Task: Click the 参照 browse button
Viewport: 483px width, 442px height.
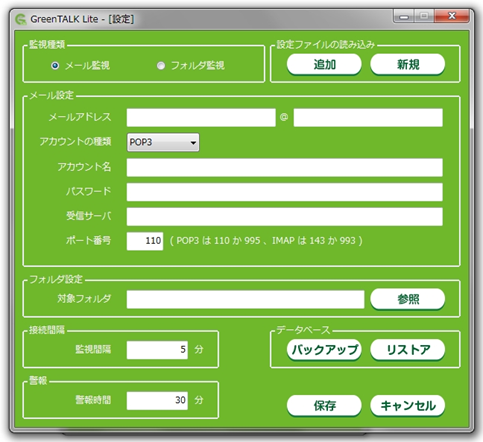Action: (407, 299)
